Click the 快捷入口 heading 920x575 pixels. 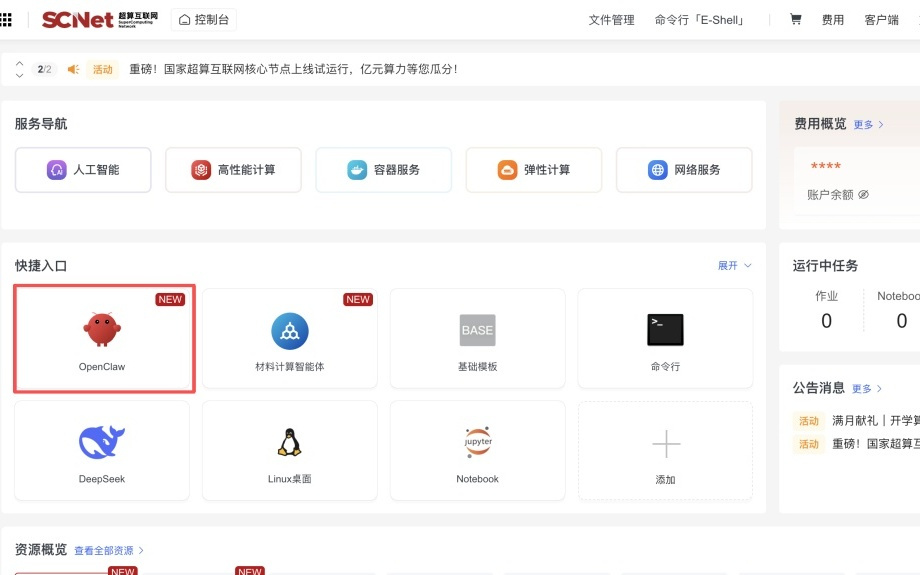(41, 266)
